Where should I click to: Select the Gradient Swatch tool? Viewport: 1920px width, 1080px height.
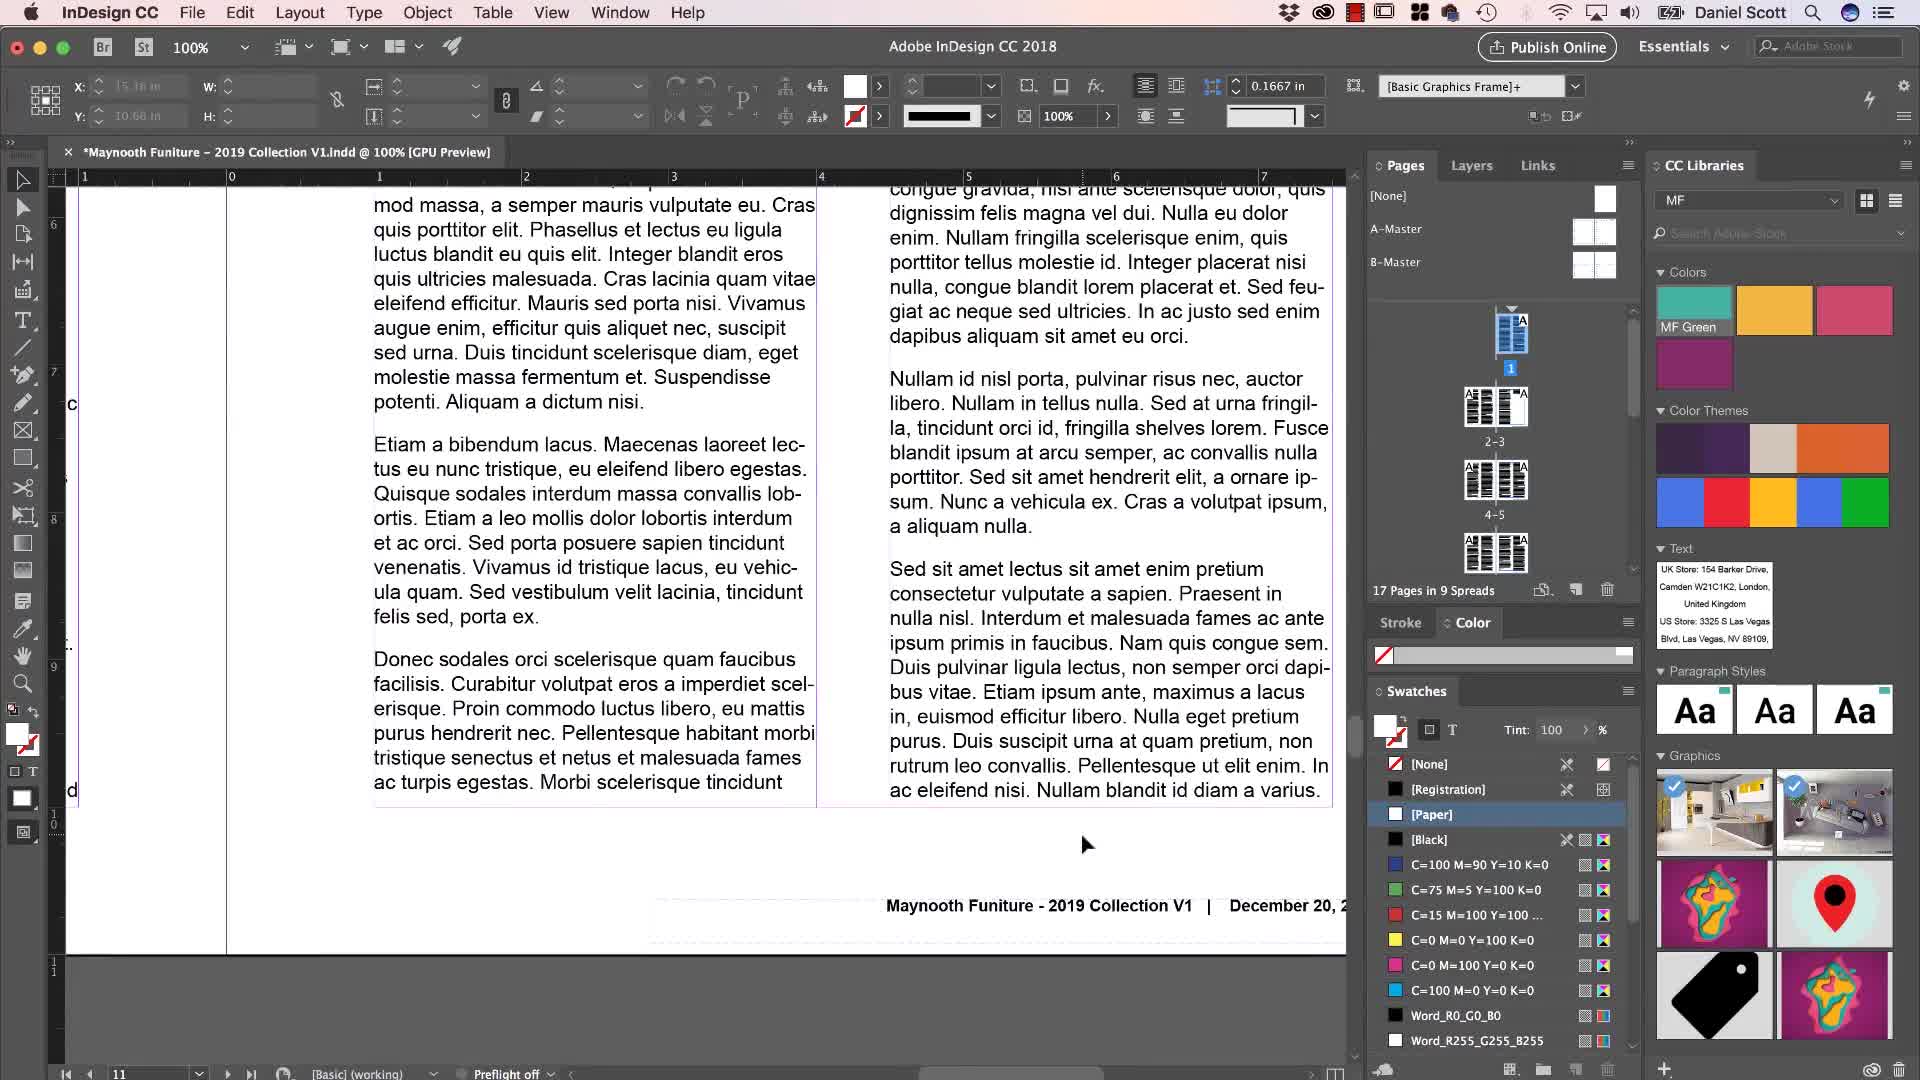coord(22,543)
